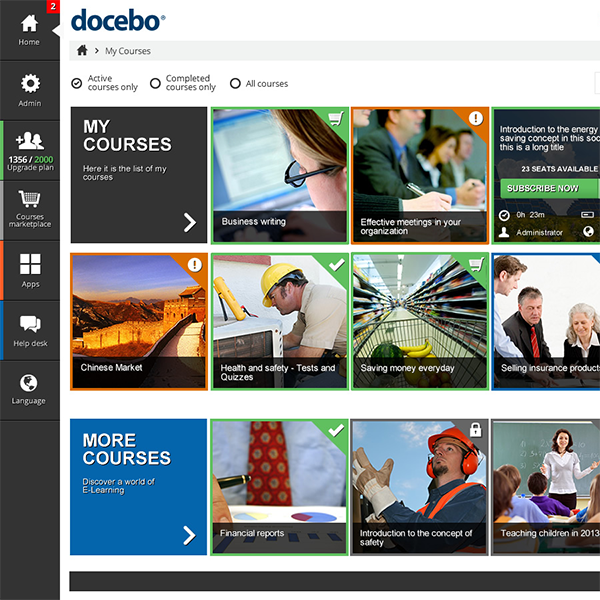Select Completed courses only radio option
600x600 pixels.
click(x=155, y=84)
